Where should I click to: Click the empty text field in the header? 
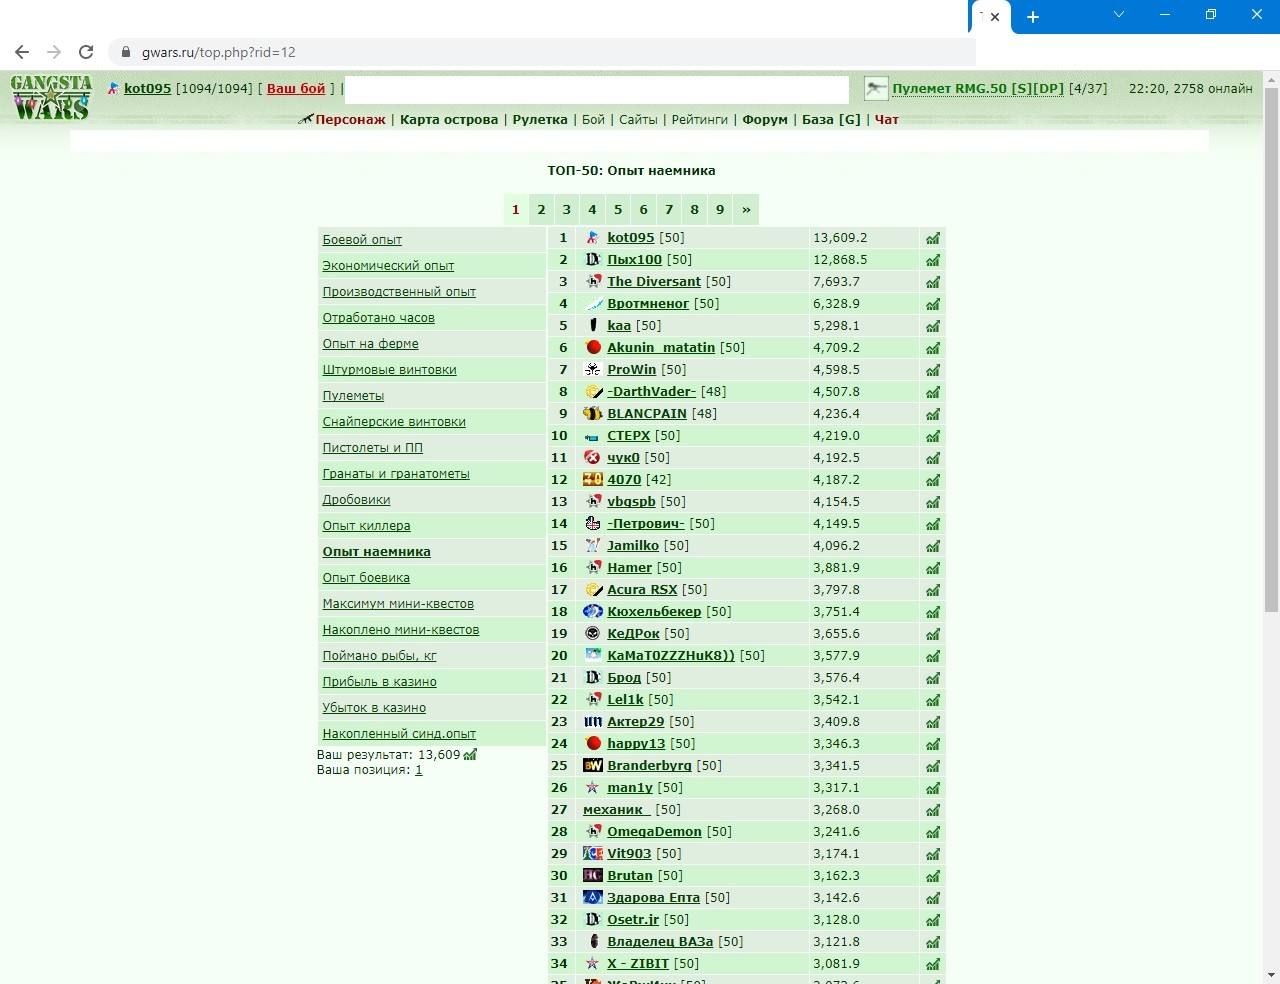pos(596,89)
